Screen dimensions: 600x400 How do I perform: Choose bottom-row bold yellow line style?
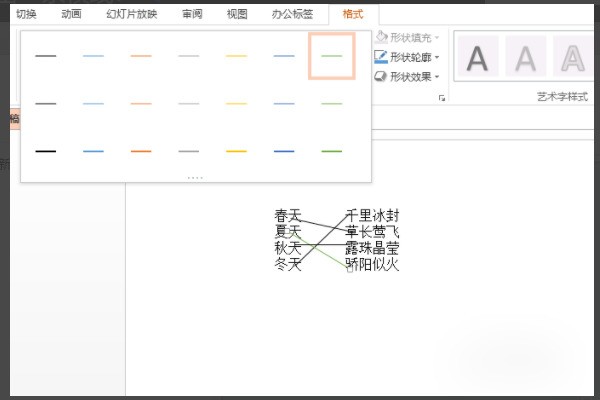point(236,151)
